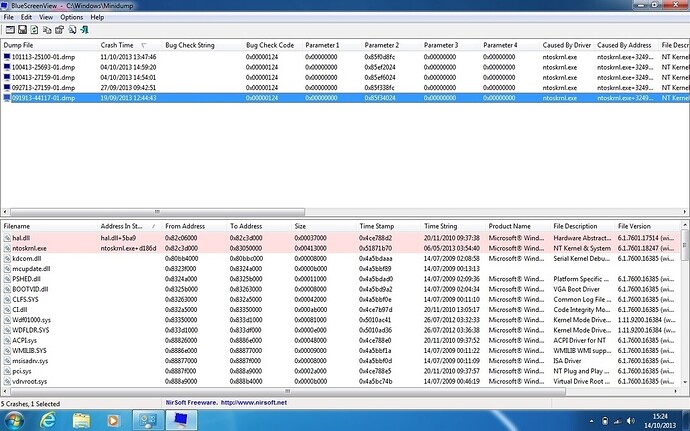Click the Exit toolbar icon

[x=84, y=30]
